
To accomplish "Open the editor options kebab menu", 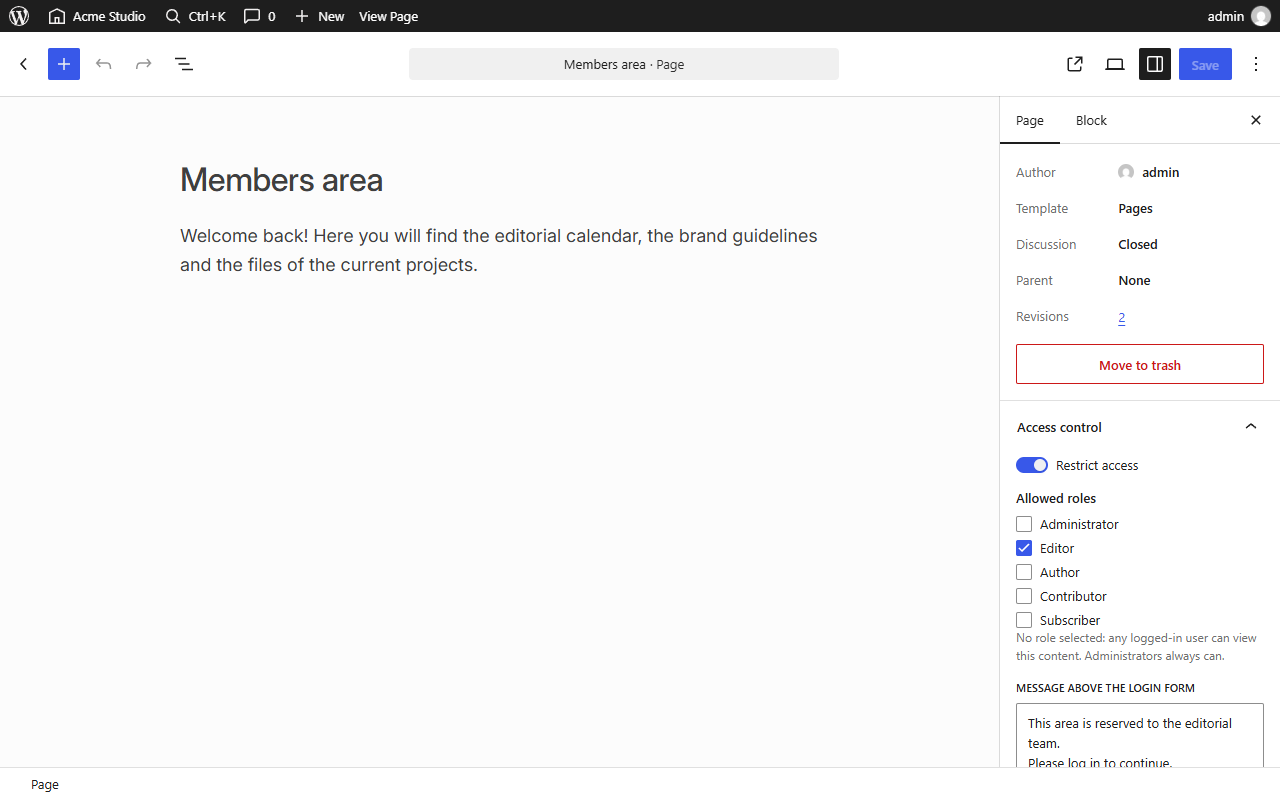I will point(1256,64).
